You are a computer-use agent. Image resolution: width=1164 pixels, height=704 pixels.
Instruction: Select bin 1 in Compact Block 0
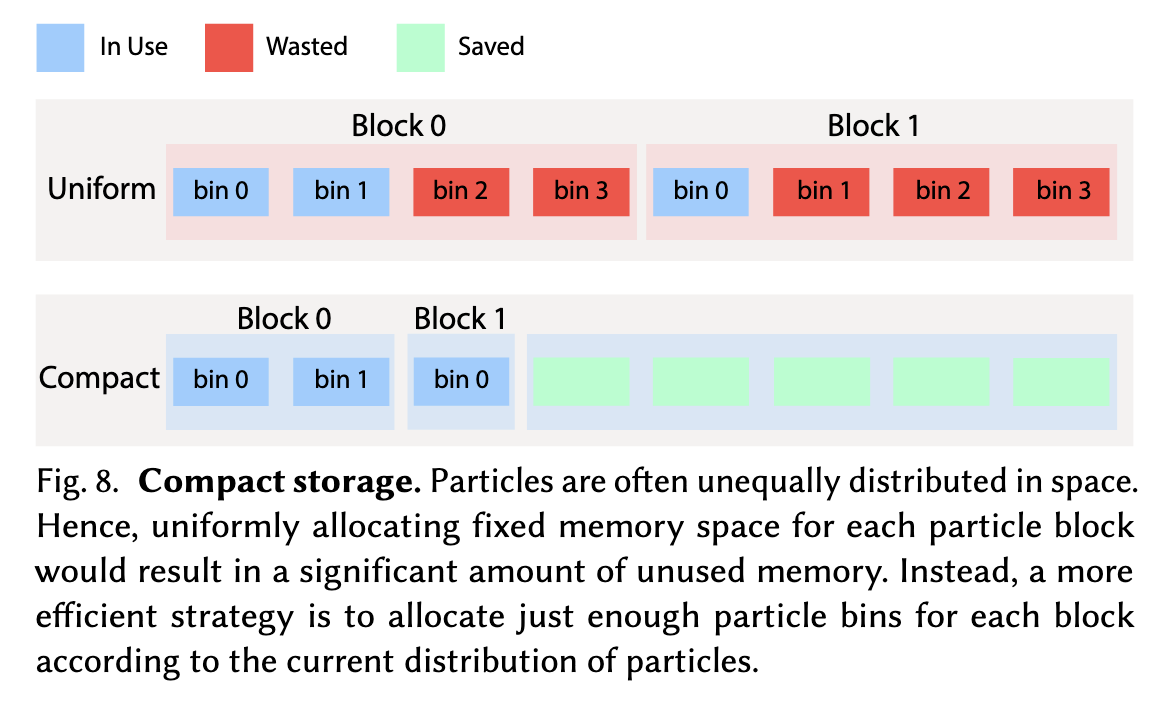(x=341, y=382)
